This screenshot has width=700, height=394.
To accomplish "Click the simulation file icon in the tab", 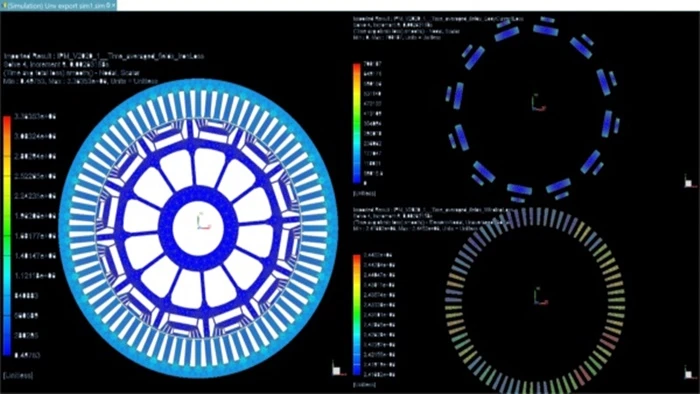I will point(3,5).
